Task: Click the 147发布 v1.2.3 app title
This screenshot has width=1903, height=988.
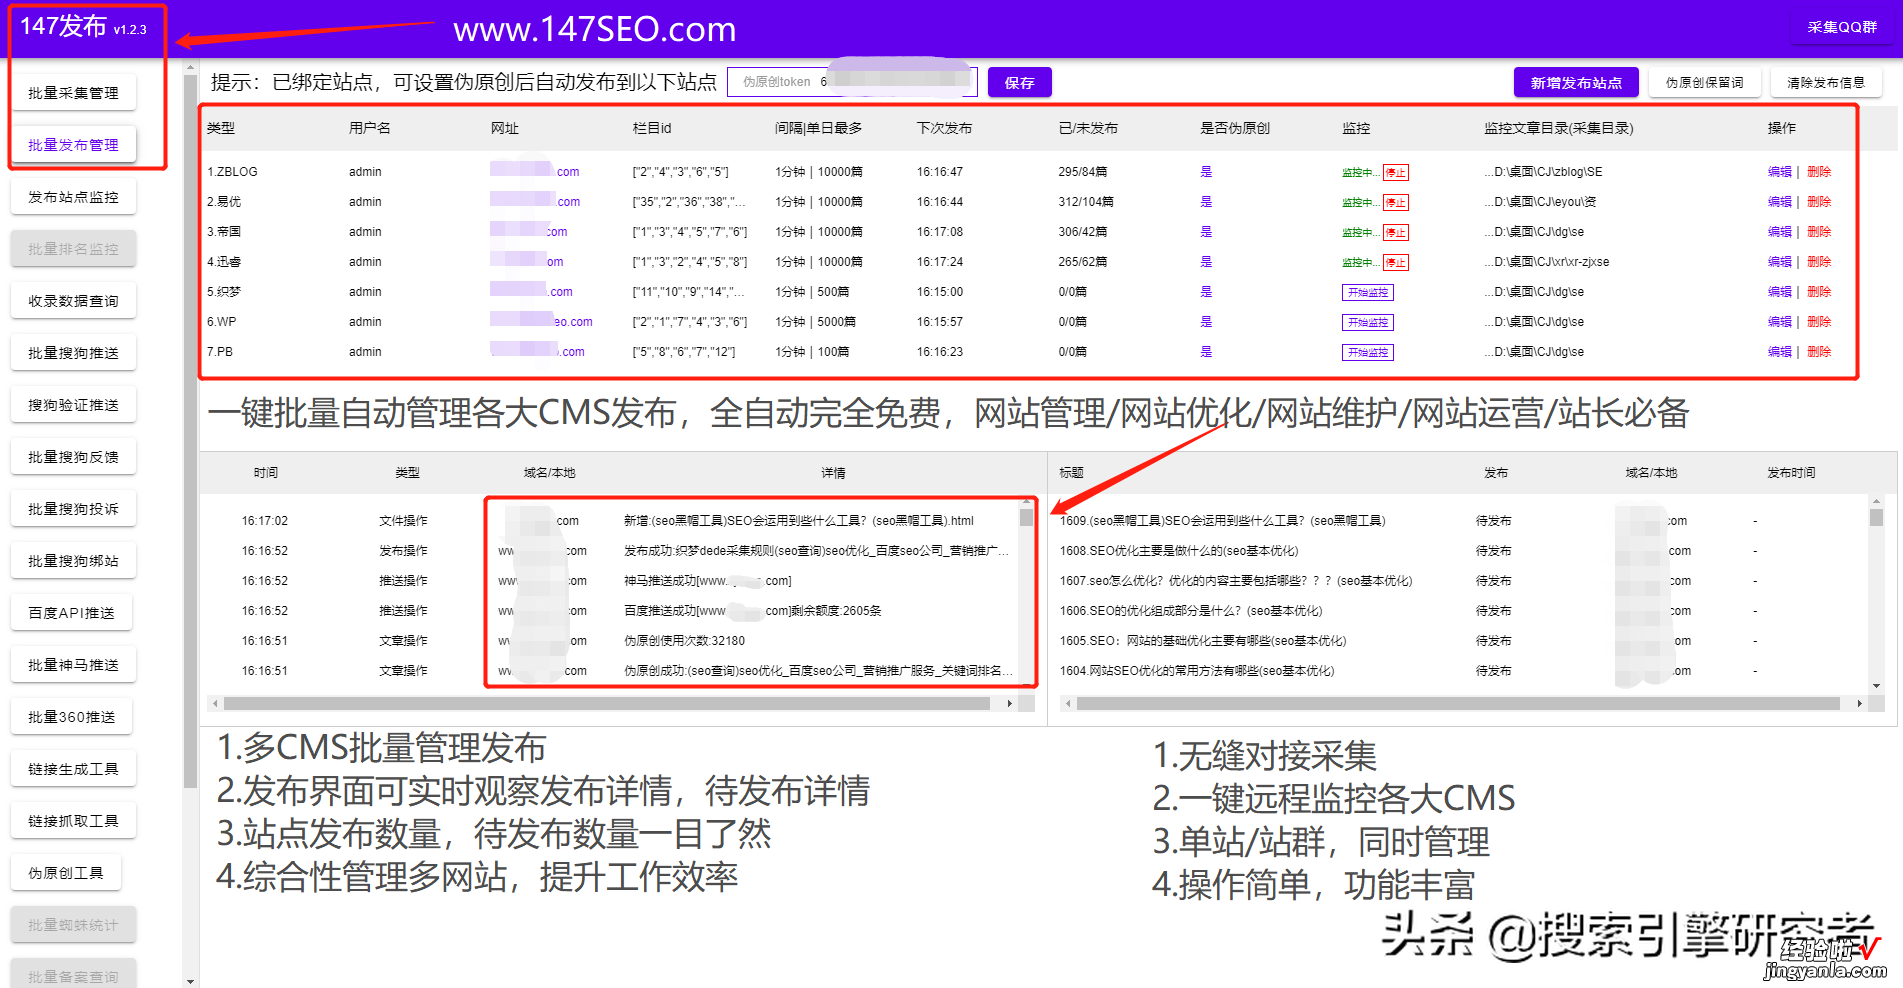Action: tap(83, 27)
